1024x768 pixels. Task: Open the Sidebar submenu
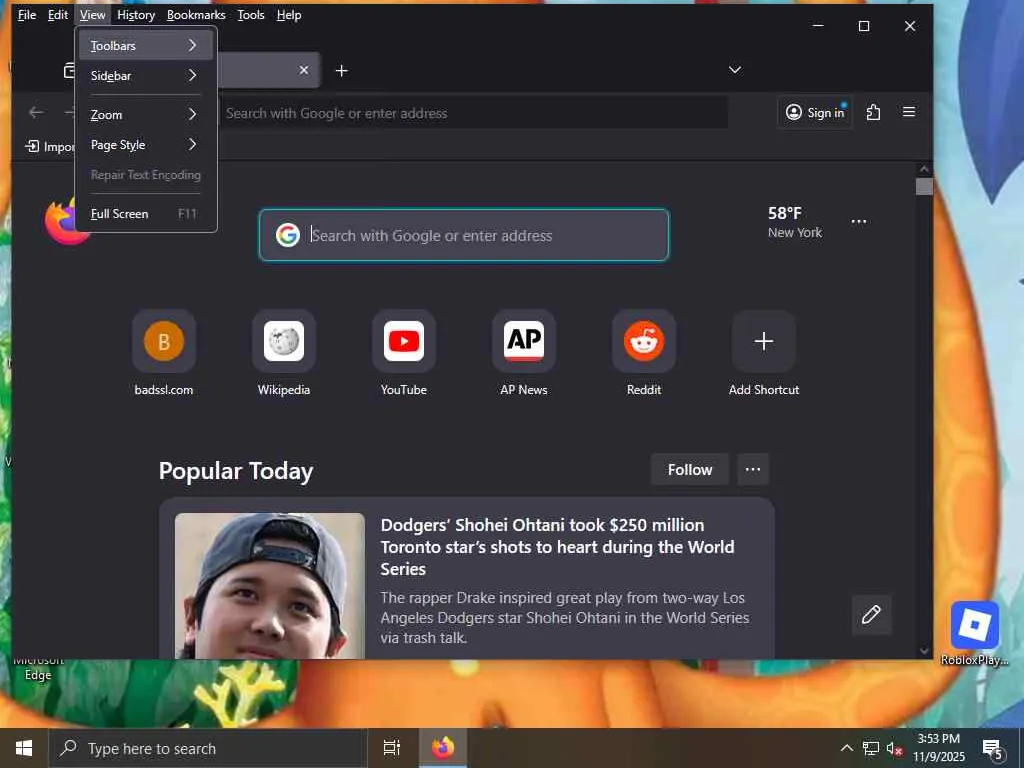coord(146,76)
